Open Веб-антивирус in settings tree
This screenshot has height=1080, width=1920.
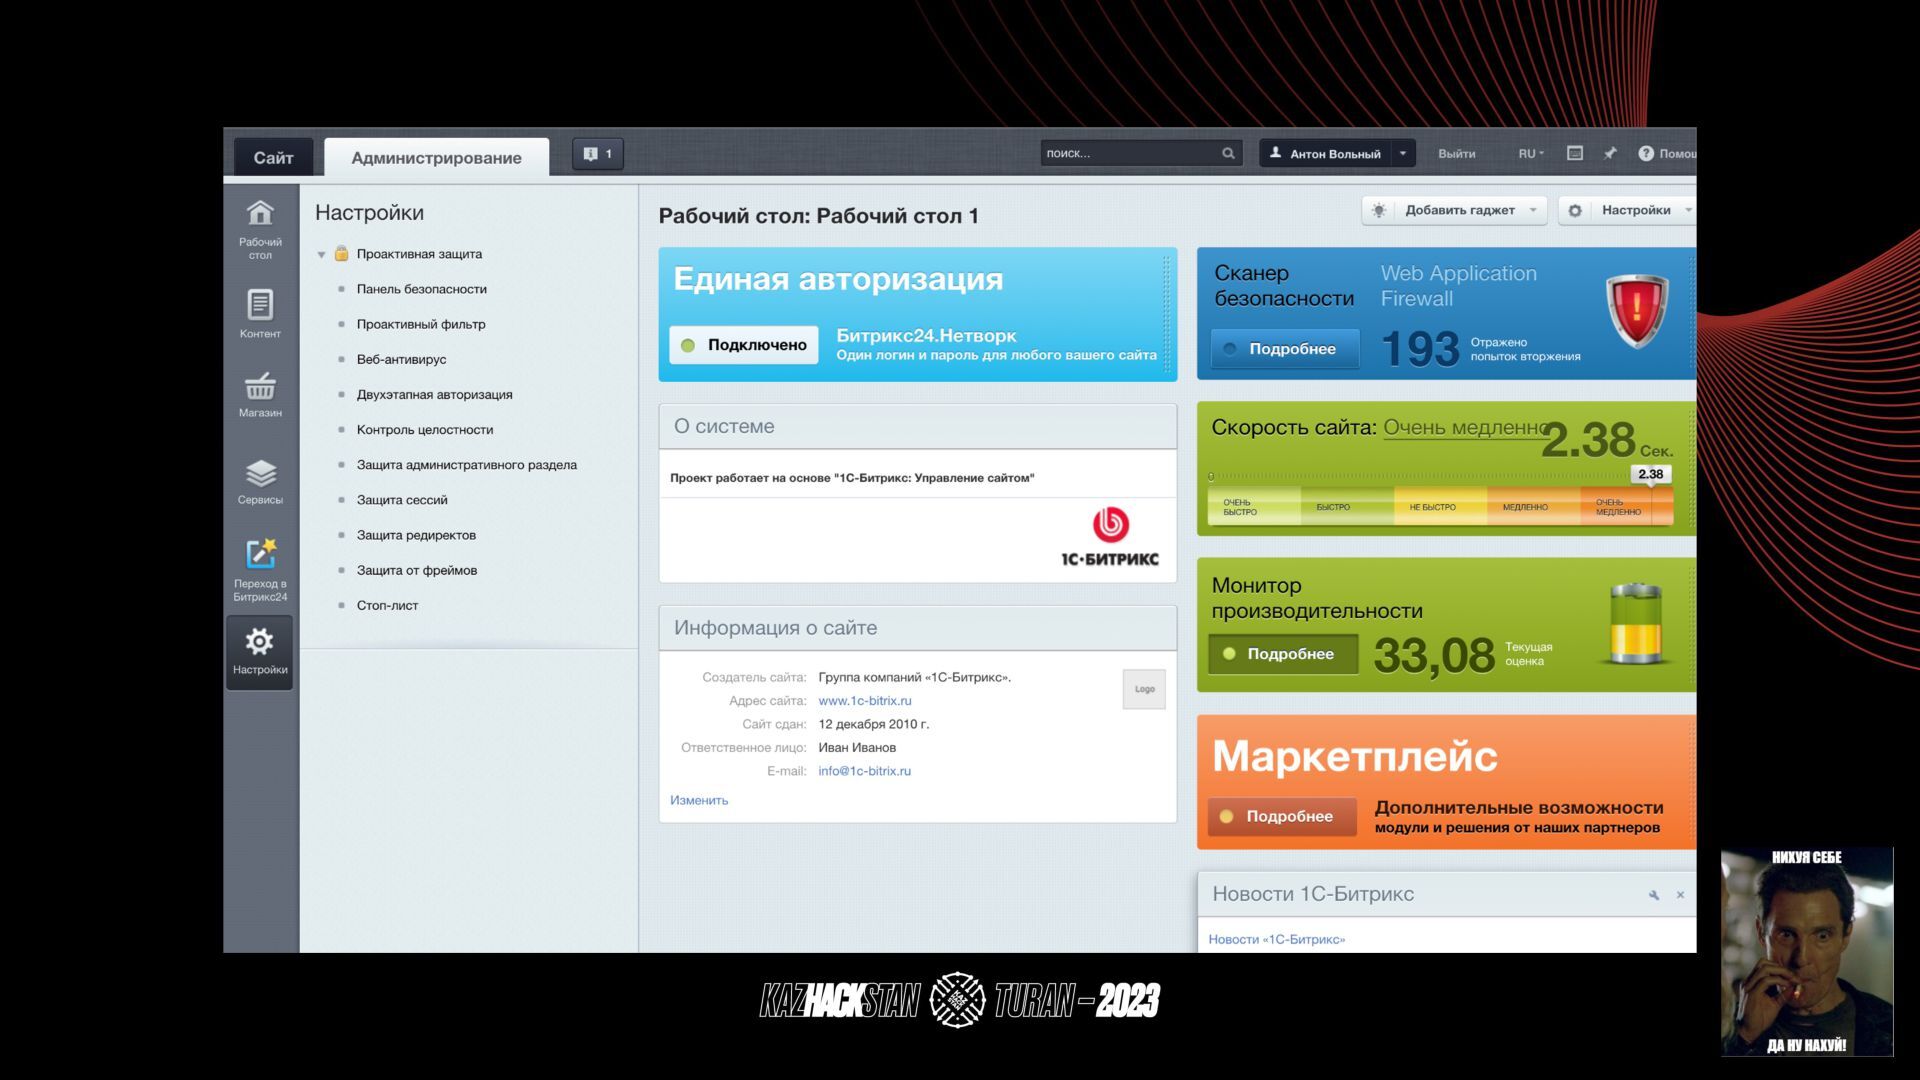point(401,359)
